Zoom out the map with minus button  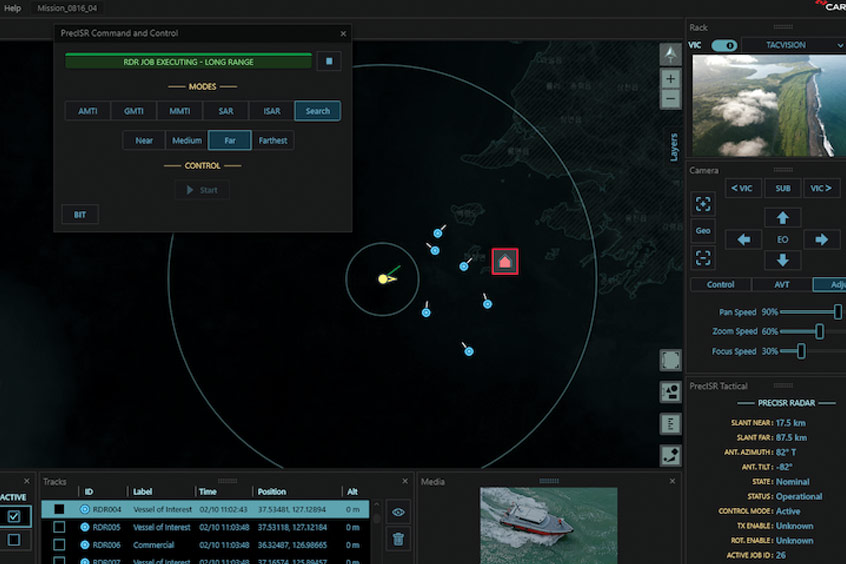(x=670, y=99)
